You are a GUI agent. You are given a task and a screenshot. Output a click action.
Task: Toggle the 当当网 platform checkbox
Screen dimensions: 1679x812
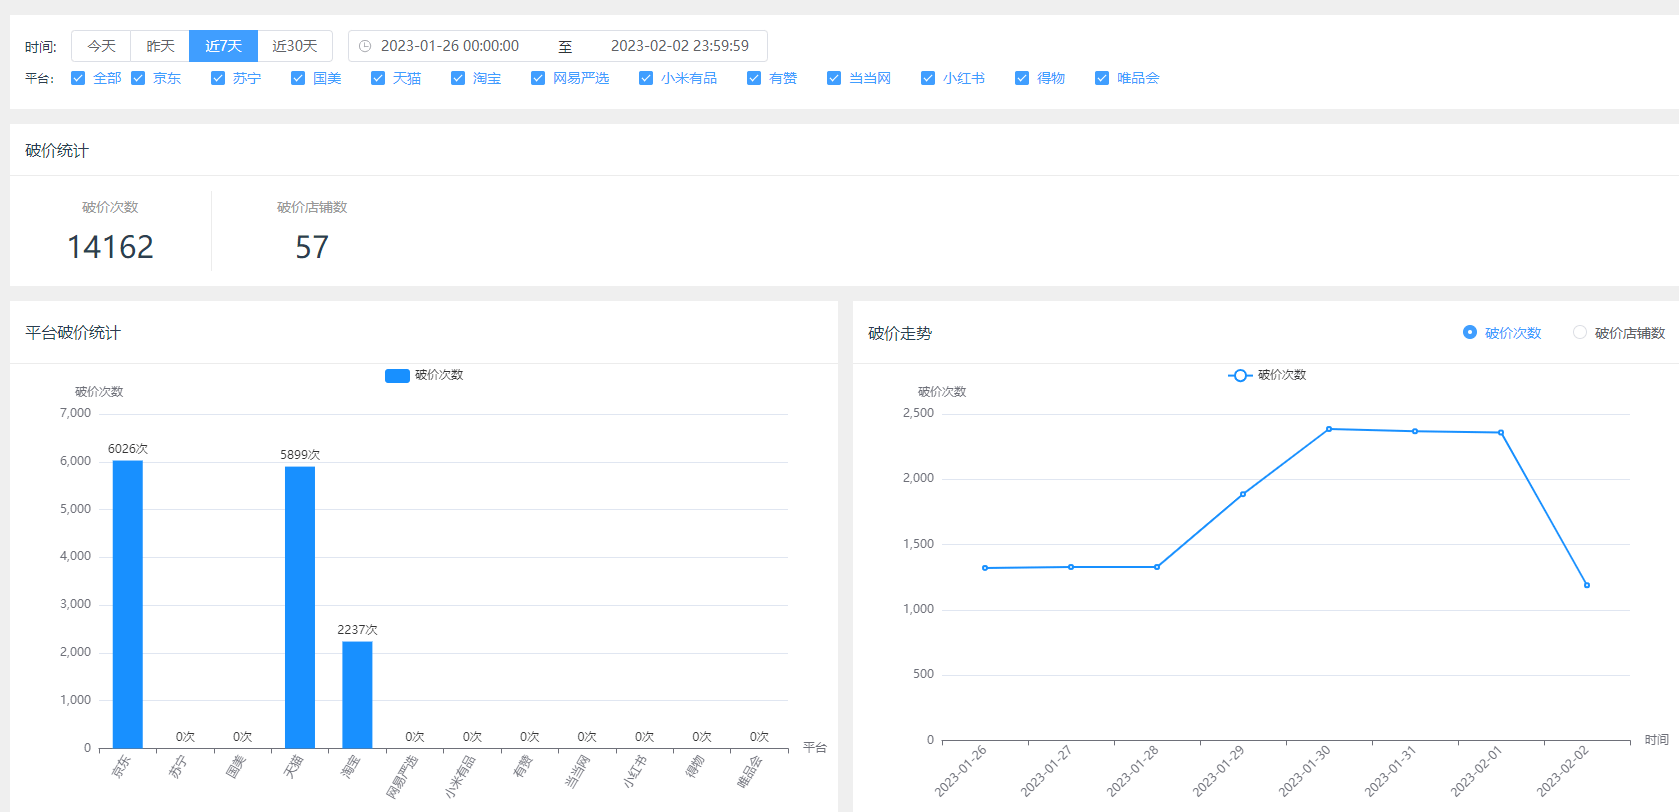(x=834, y=78)
